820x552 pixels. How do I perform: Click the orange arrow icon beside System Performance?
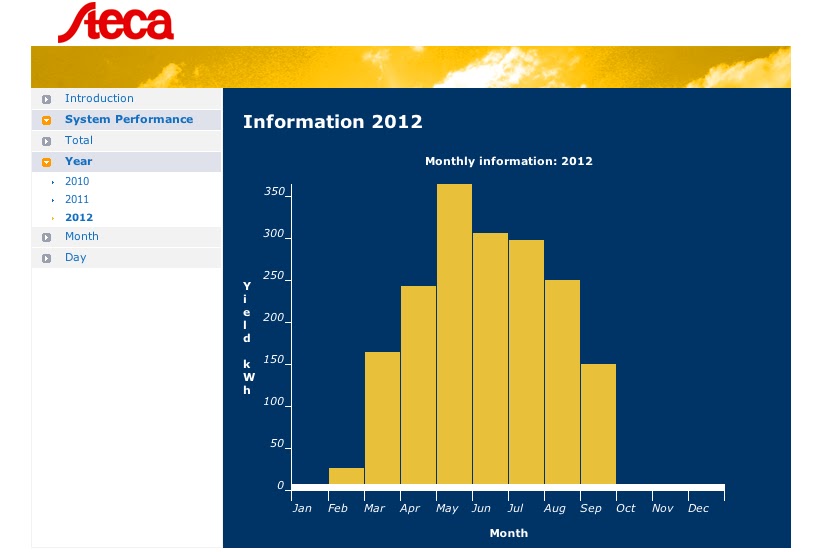coord(47,120)
